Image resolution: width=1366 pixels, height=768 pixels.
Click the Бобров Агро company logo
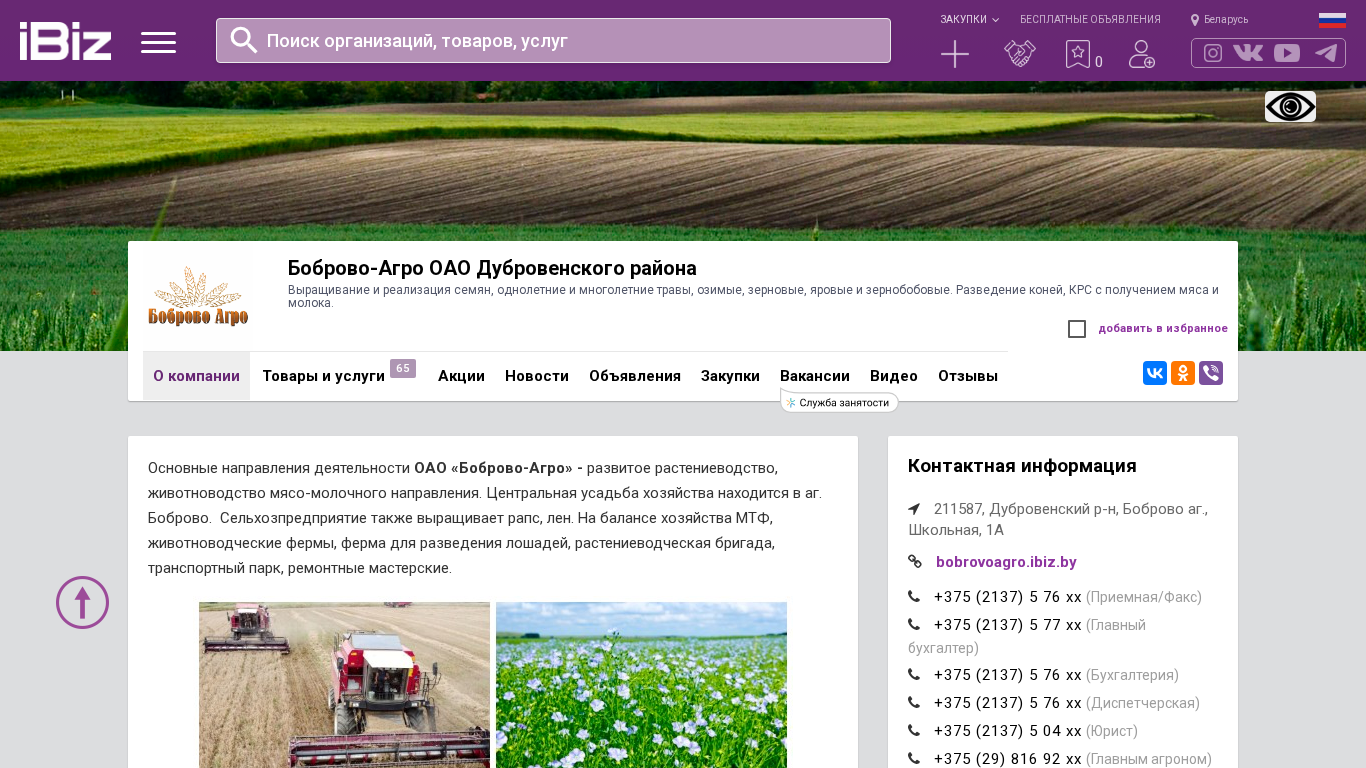click(198, 296)
